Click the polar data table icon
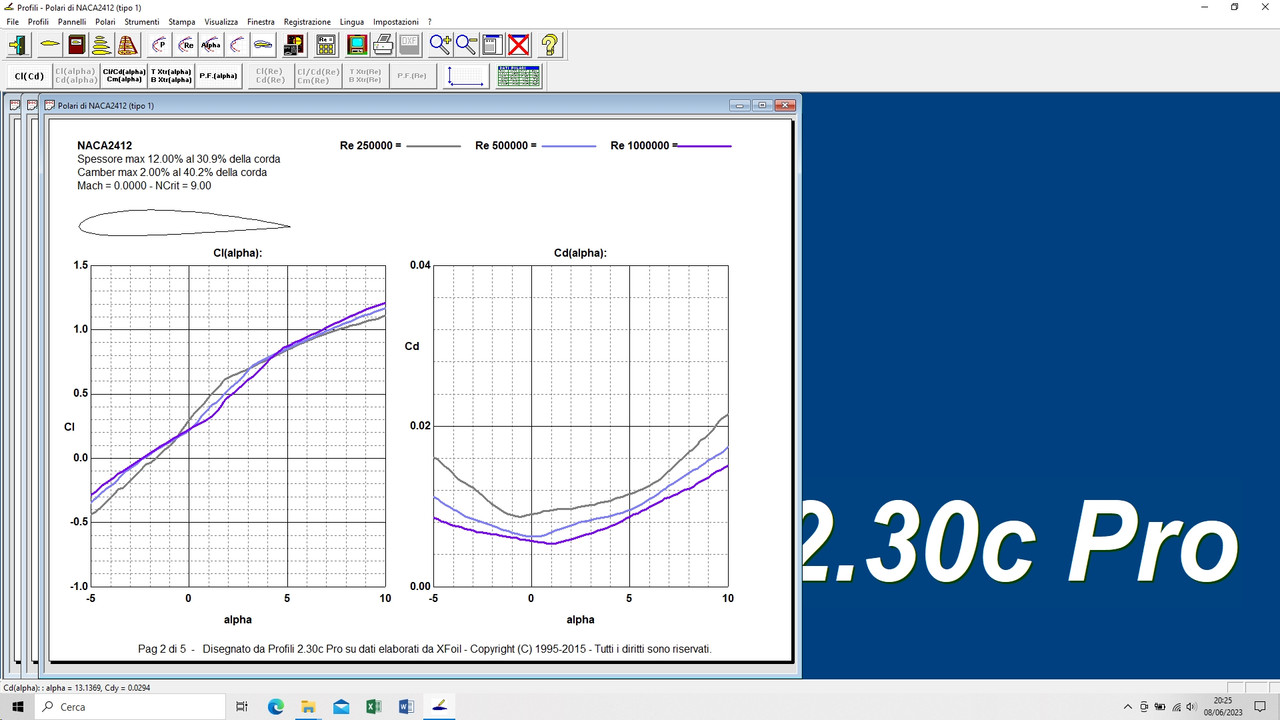The height and width of the screenshot is (720, 1280). point(519,76)
